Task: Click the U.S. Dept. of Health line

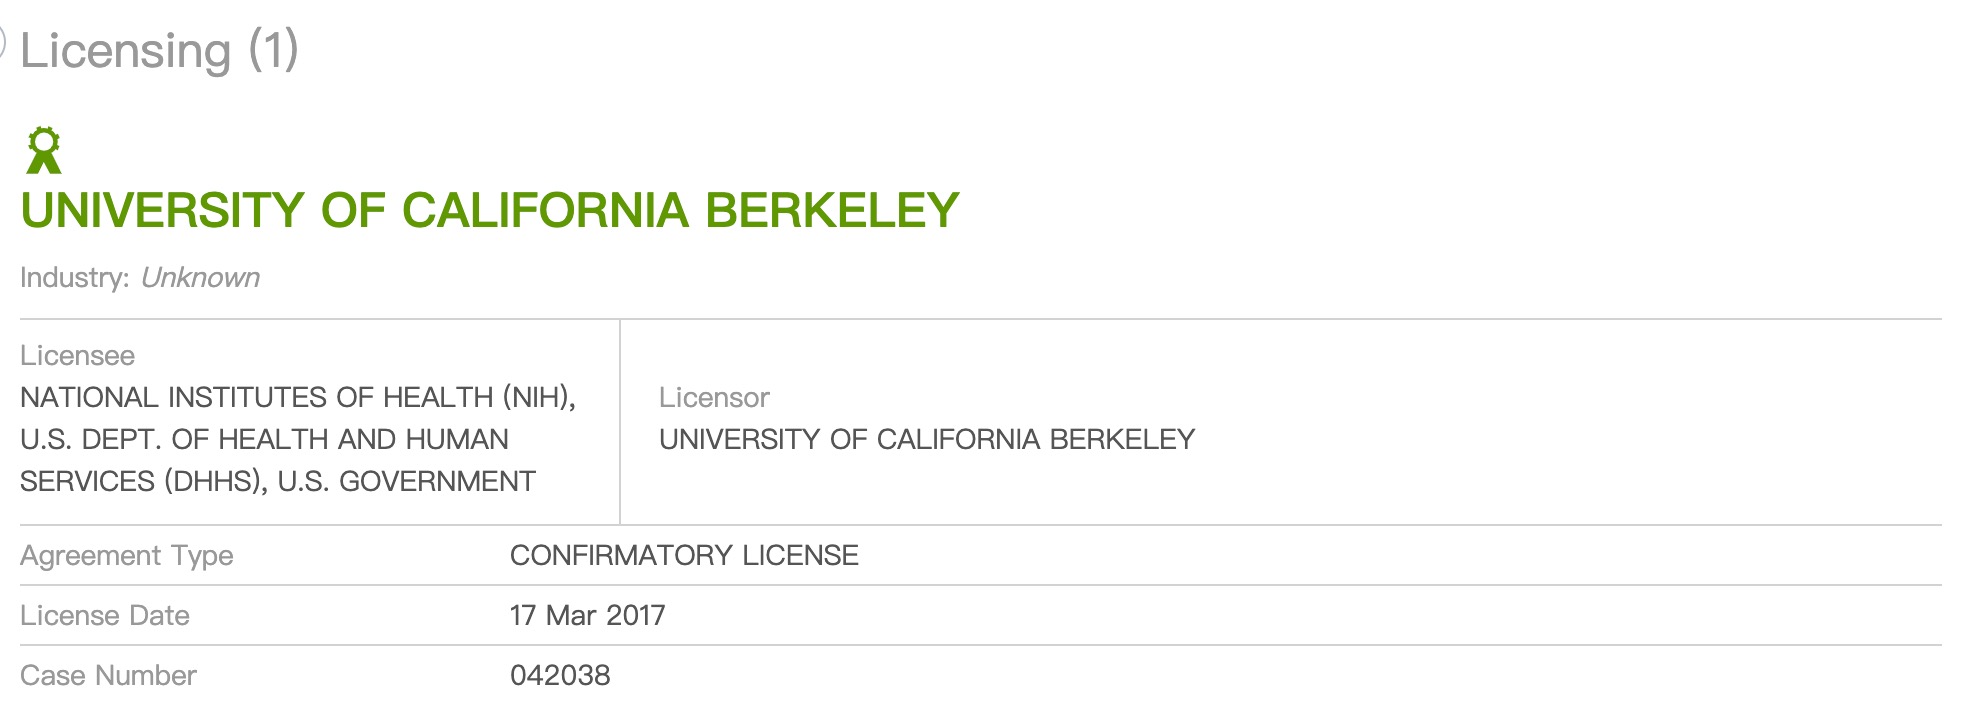Action: click(264, 440)
